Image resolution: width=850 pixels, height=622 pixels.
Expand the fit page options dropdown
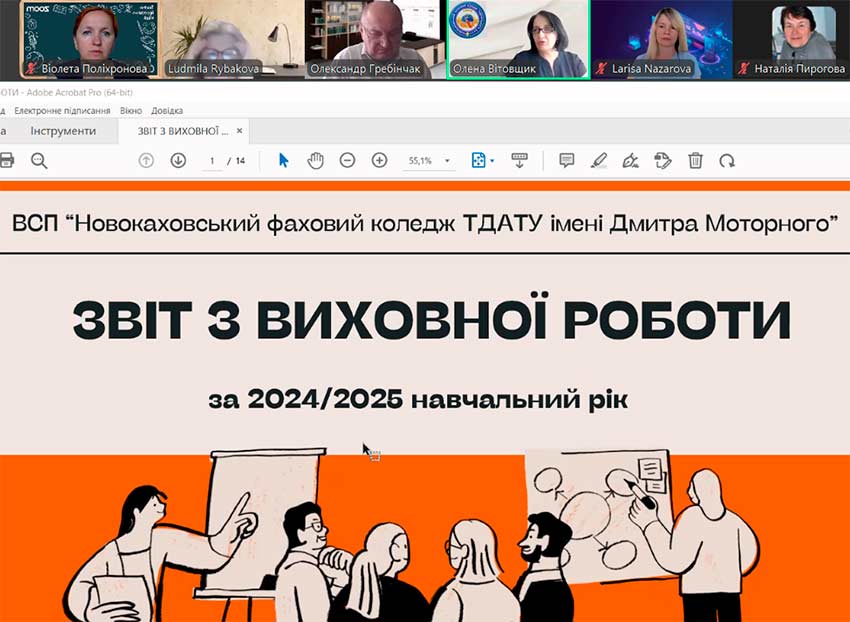[492, 161]
